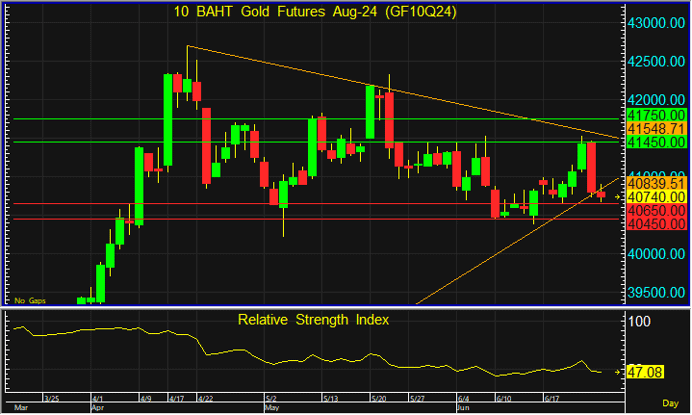
Task: Click the 3/25 date marker
Action: pos(51,399)
